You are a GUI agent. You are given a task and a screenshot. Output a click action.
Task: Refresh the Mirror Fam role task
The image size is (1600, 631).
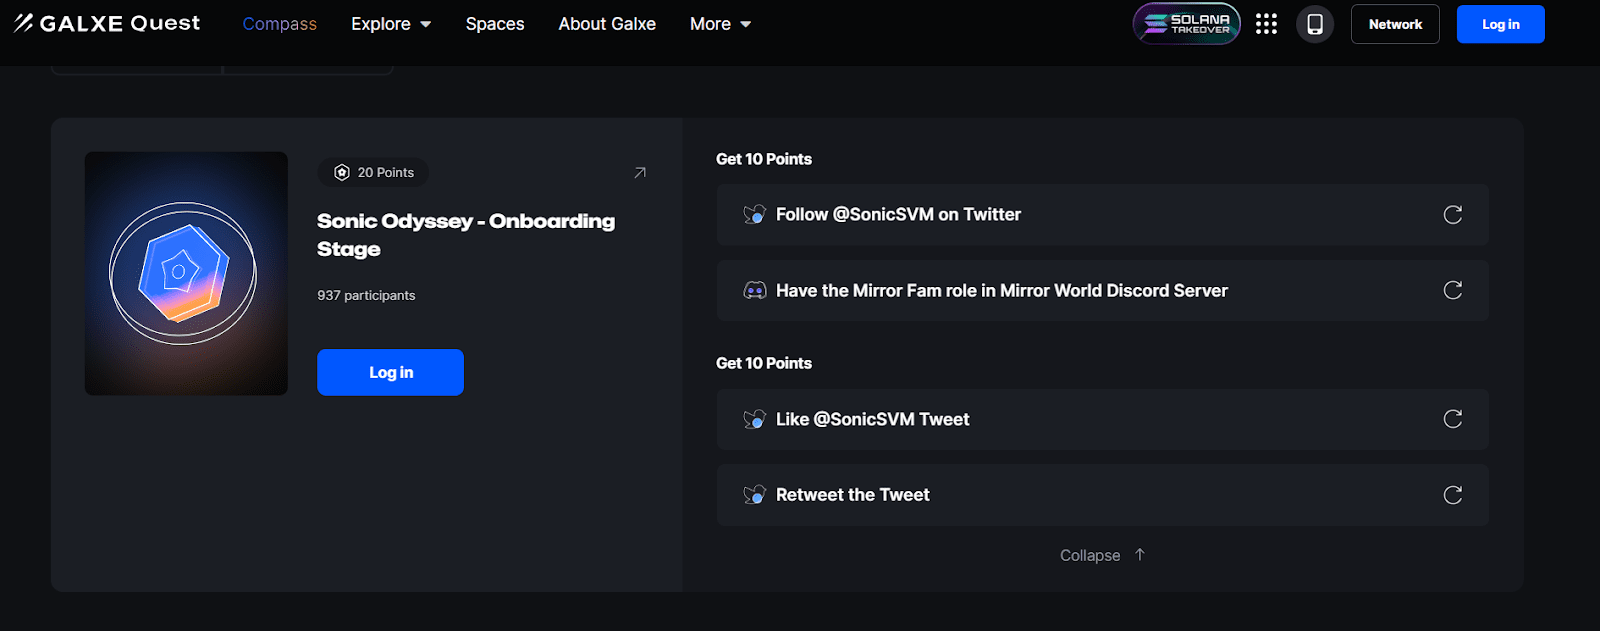[x=1453, y=290]
